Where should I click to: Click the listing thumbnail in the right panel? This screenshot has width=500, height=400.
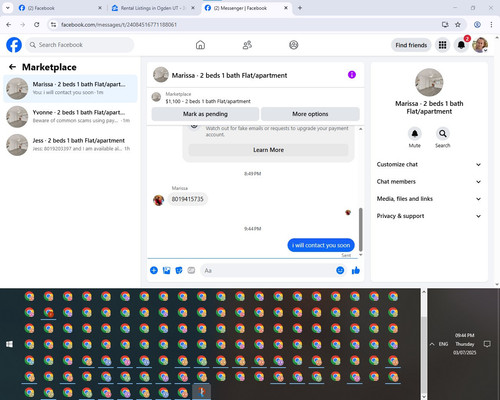point(429,82)
